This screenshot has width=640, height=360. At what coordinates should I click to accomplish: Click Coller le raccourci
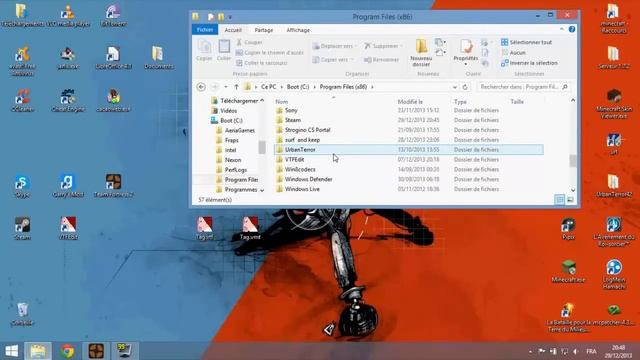point(262,63)
